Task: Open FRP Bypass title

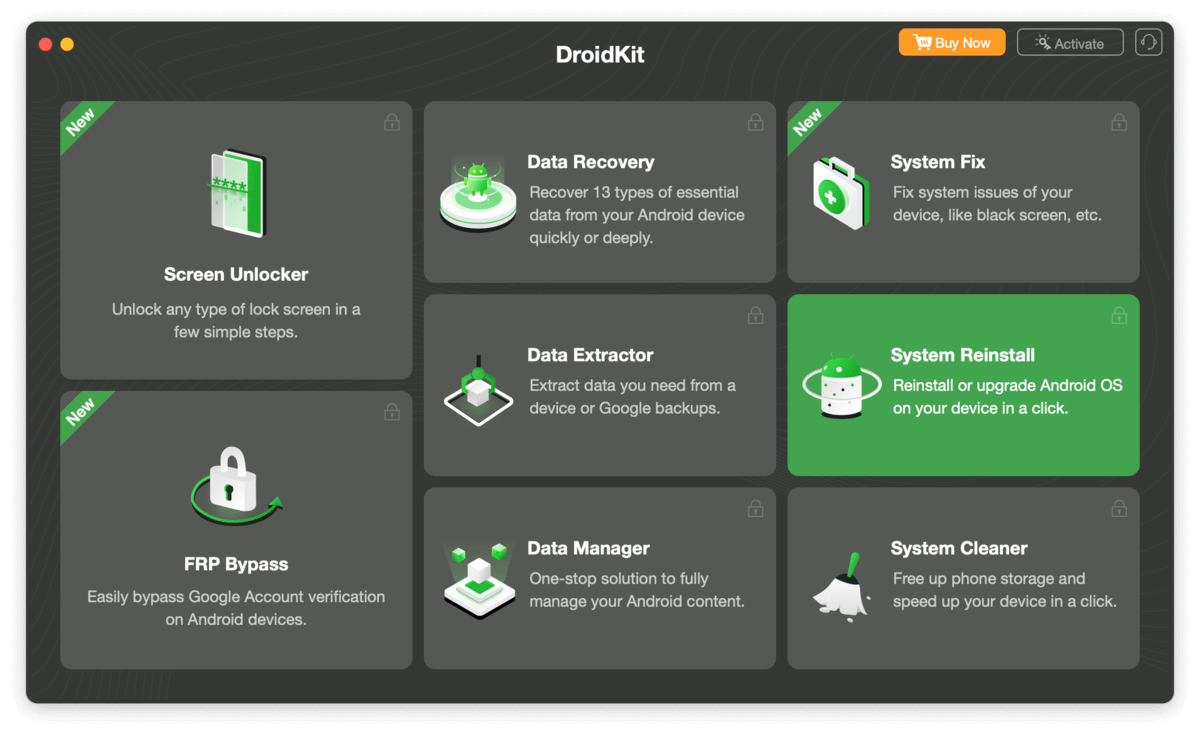Action: tap(236, 564)
